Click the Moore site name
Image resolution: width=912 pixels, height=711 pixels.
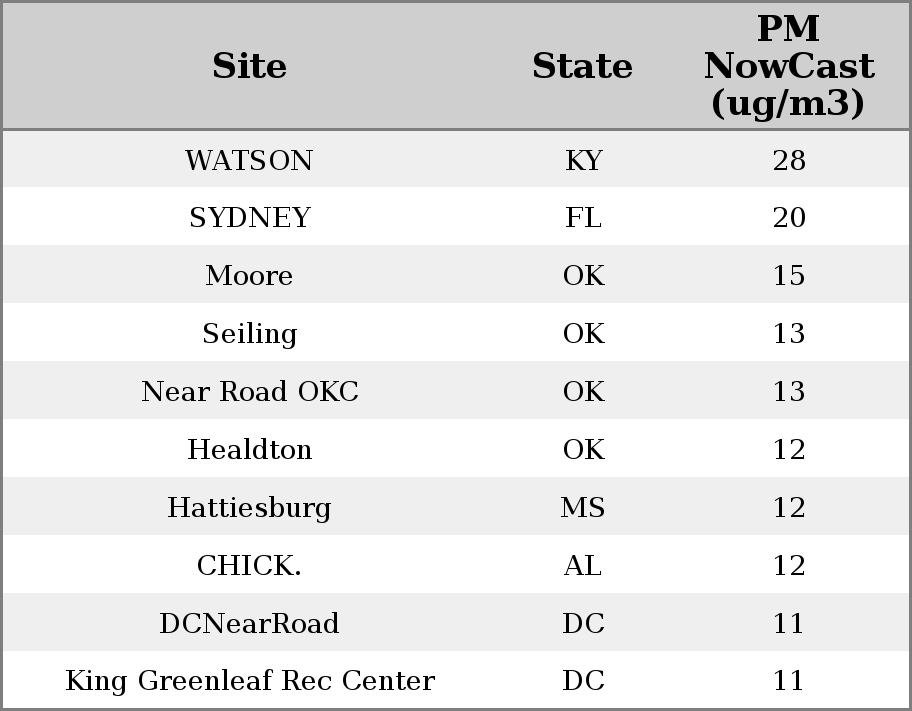click(x=249, y=276)
